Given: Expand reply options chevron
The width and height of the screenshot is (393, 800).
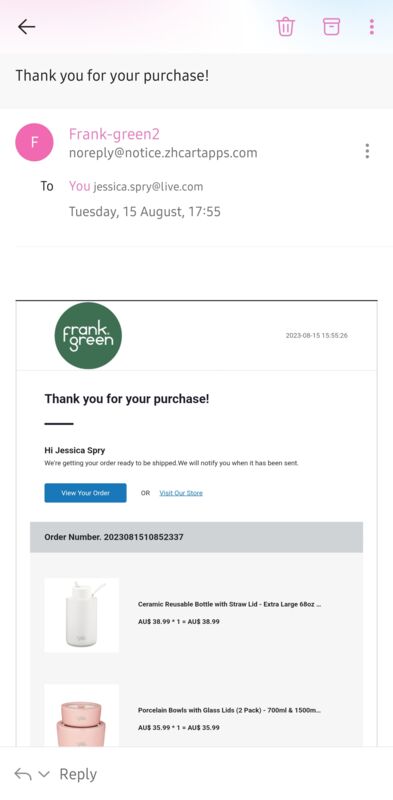Looking at the screenshot, I should pyautogui.click(x=44, y=774).
